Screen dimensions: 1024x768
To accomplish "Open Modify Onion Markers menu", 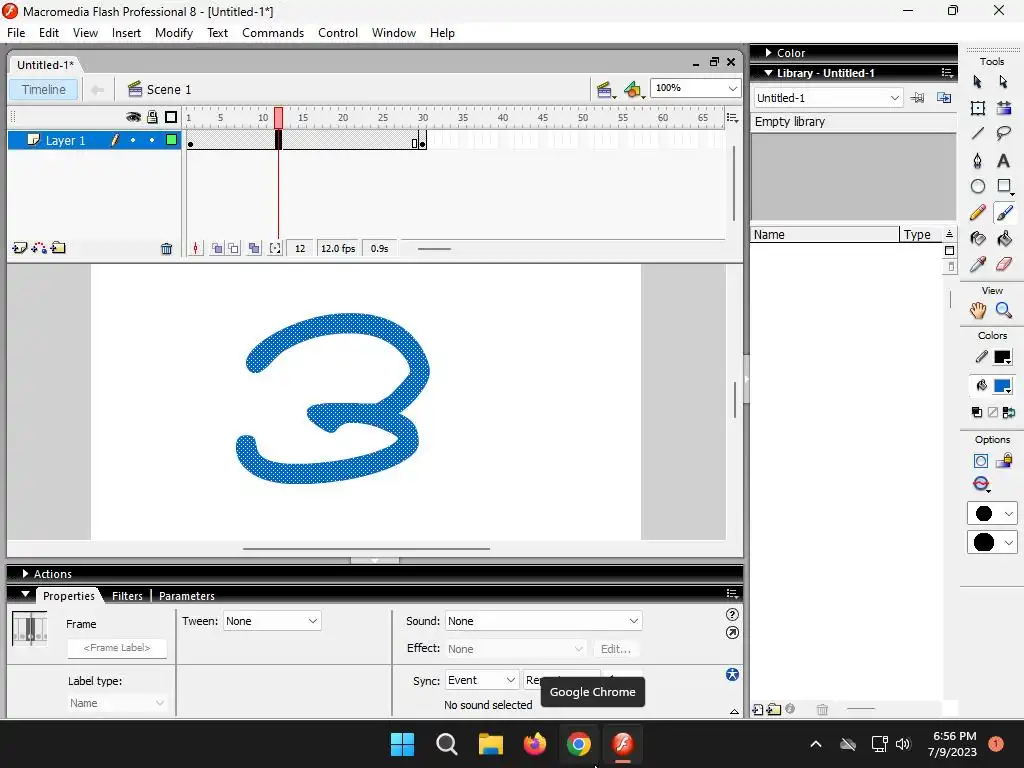I will point(275,248).
